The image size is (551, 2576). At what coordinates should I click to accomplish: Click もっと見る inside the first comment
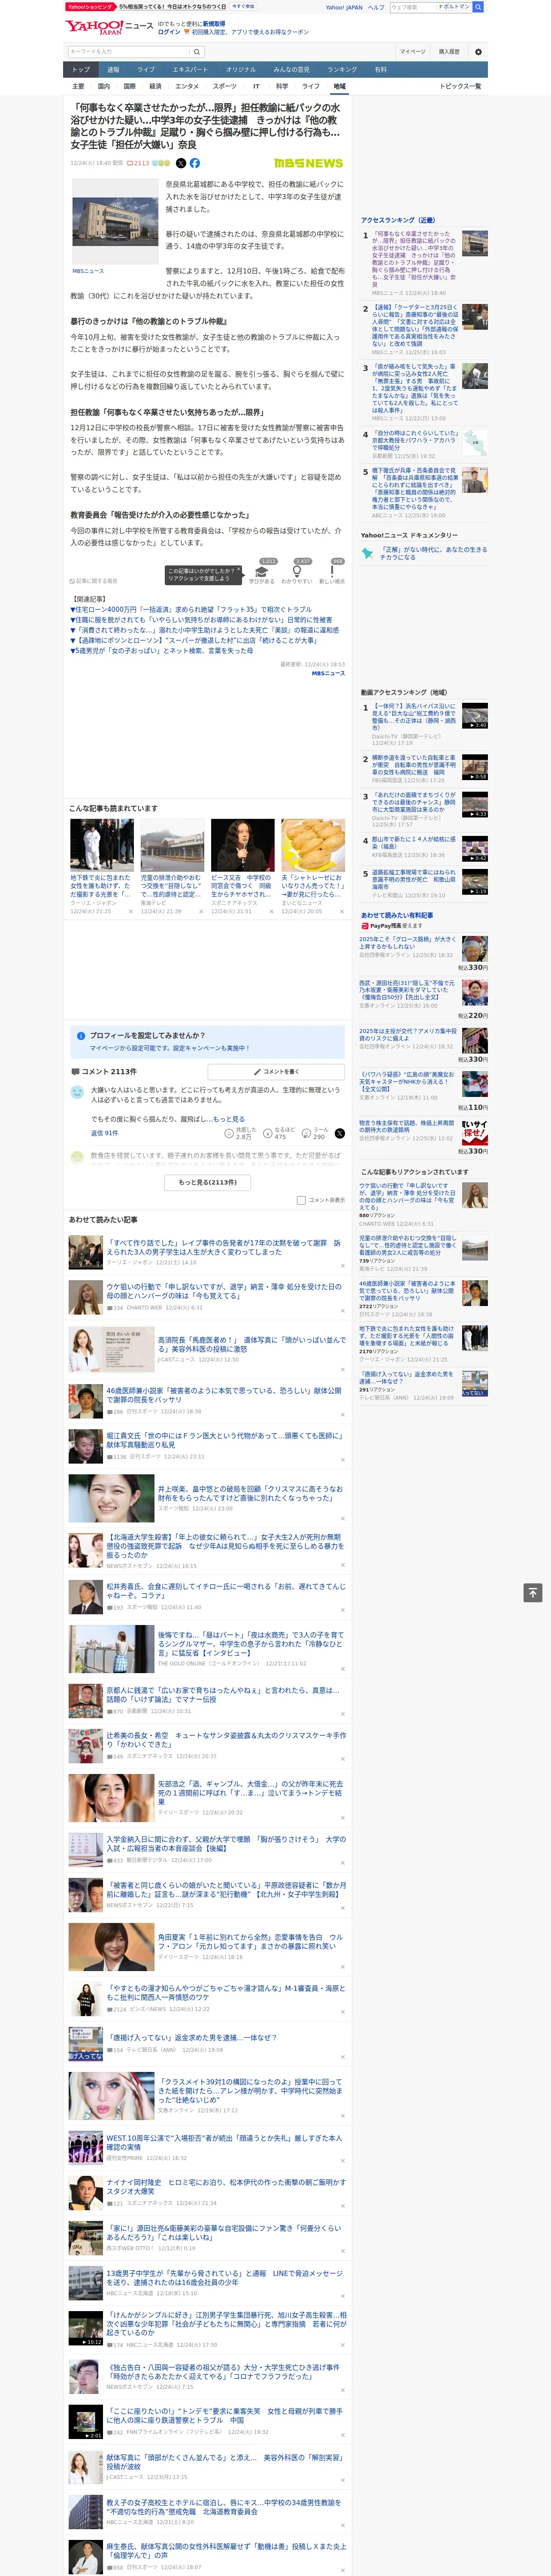229,1119
